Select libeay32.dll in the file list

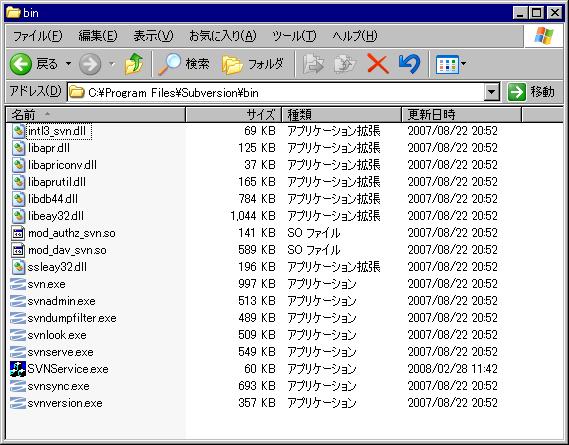coord(56,216)
